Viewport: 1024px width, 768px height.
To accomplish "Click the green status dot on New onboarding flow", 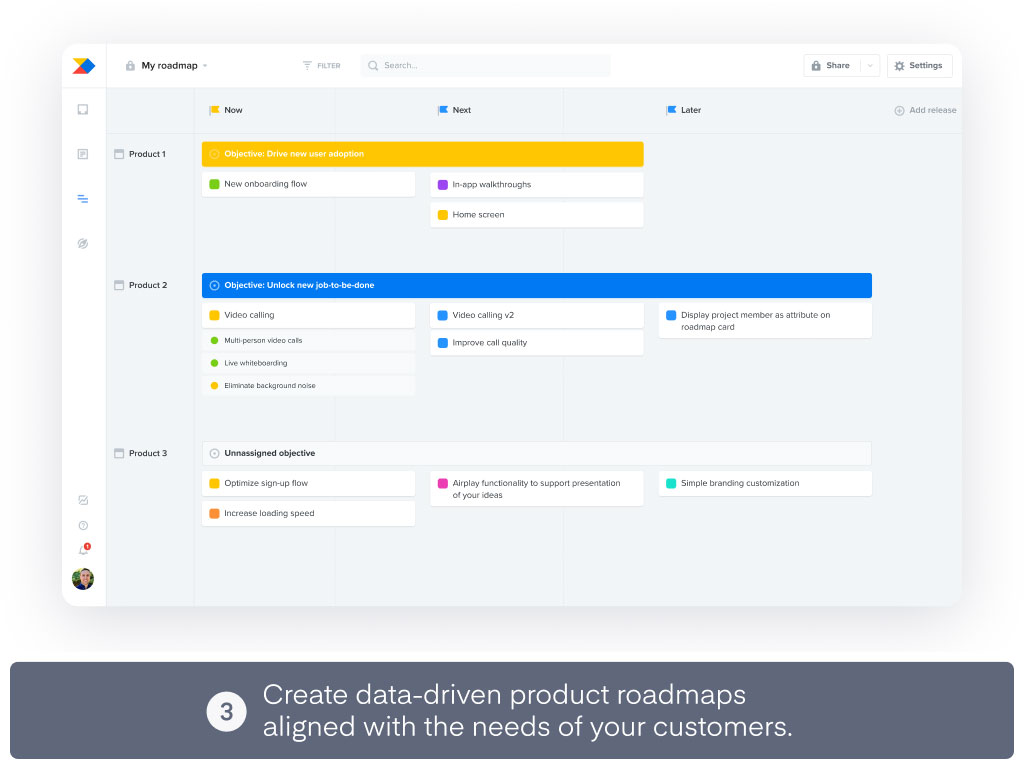I will 212,184.
